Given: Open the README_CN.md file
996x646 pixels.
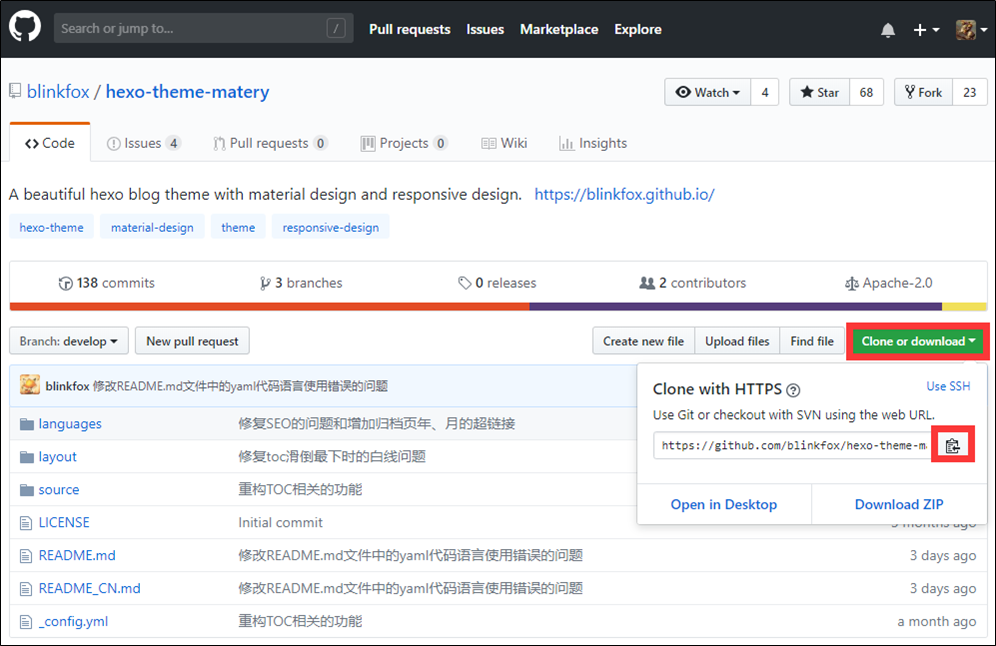Looking at the screenshot, I should pyautogui.click(x=90, y=588).
